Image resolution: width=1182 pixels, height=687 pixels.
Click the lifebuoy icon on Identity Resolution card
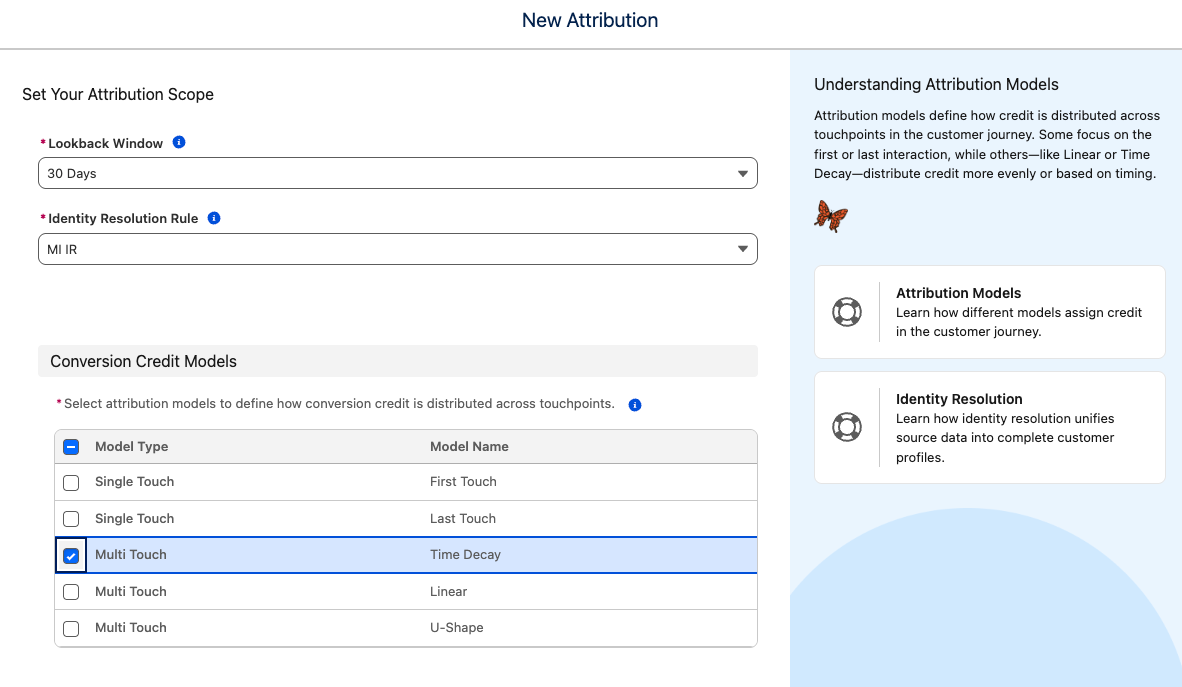(847, 428)
